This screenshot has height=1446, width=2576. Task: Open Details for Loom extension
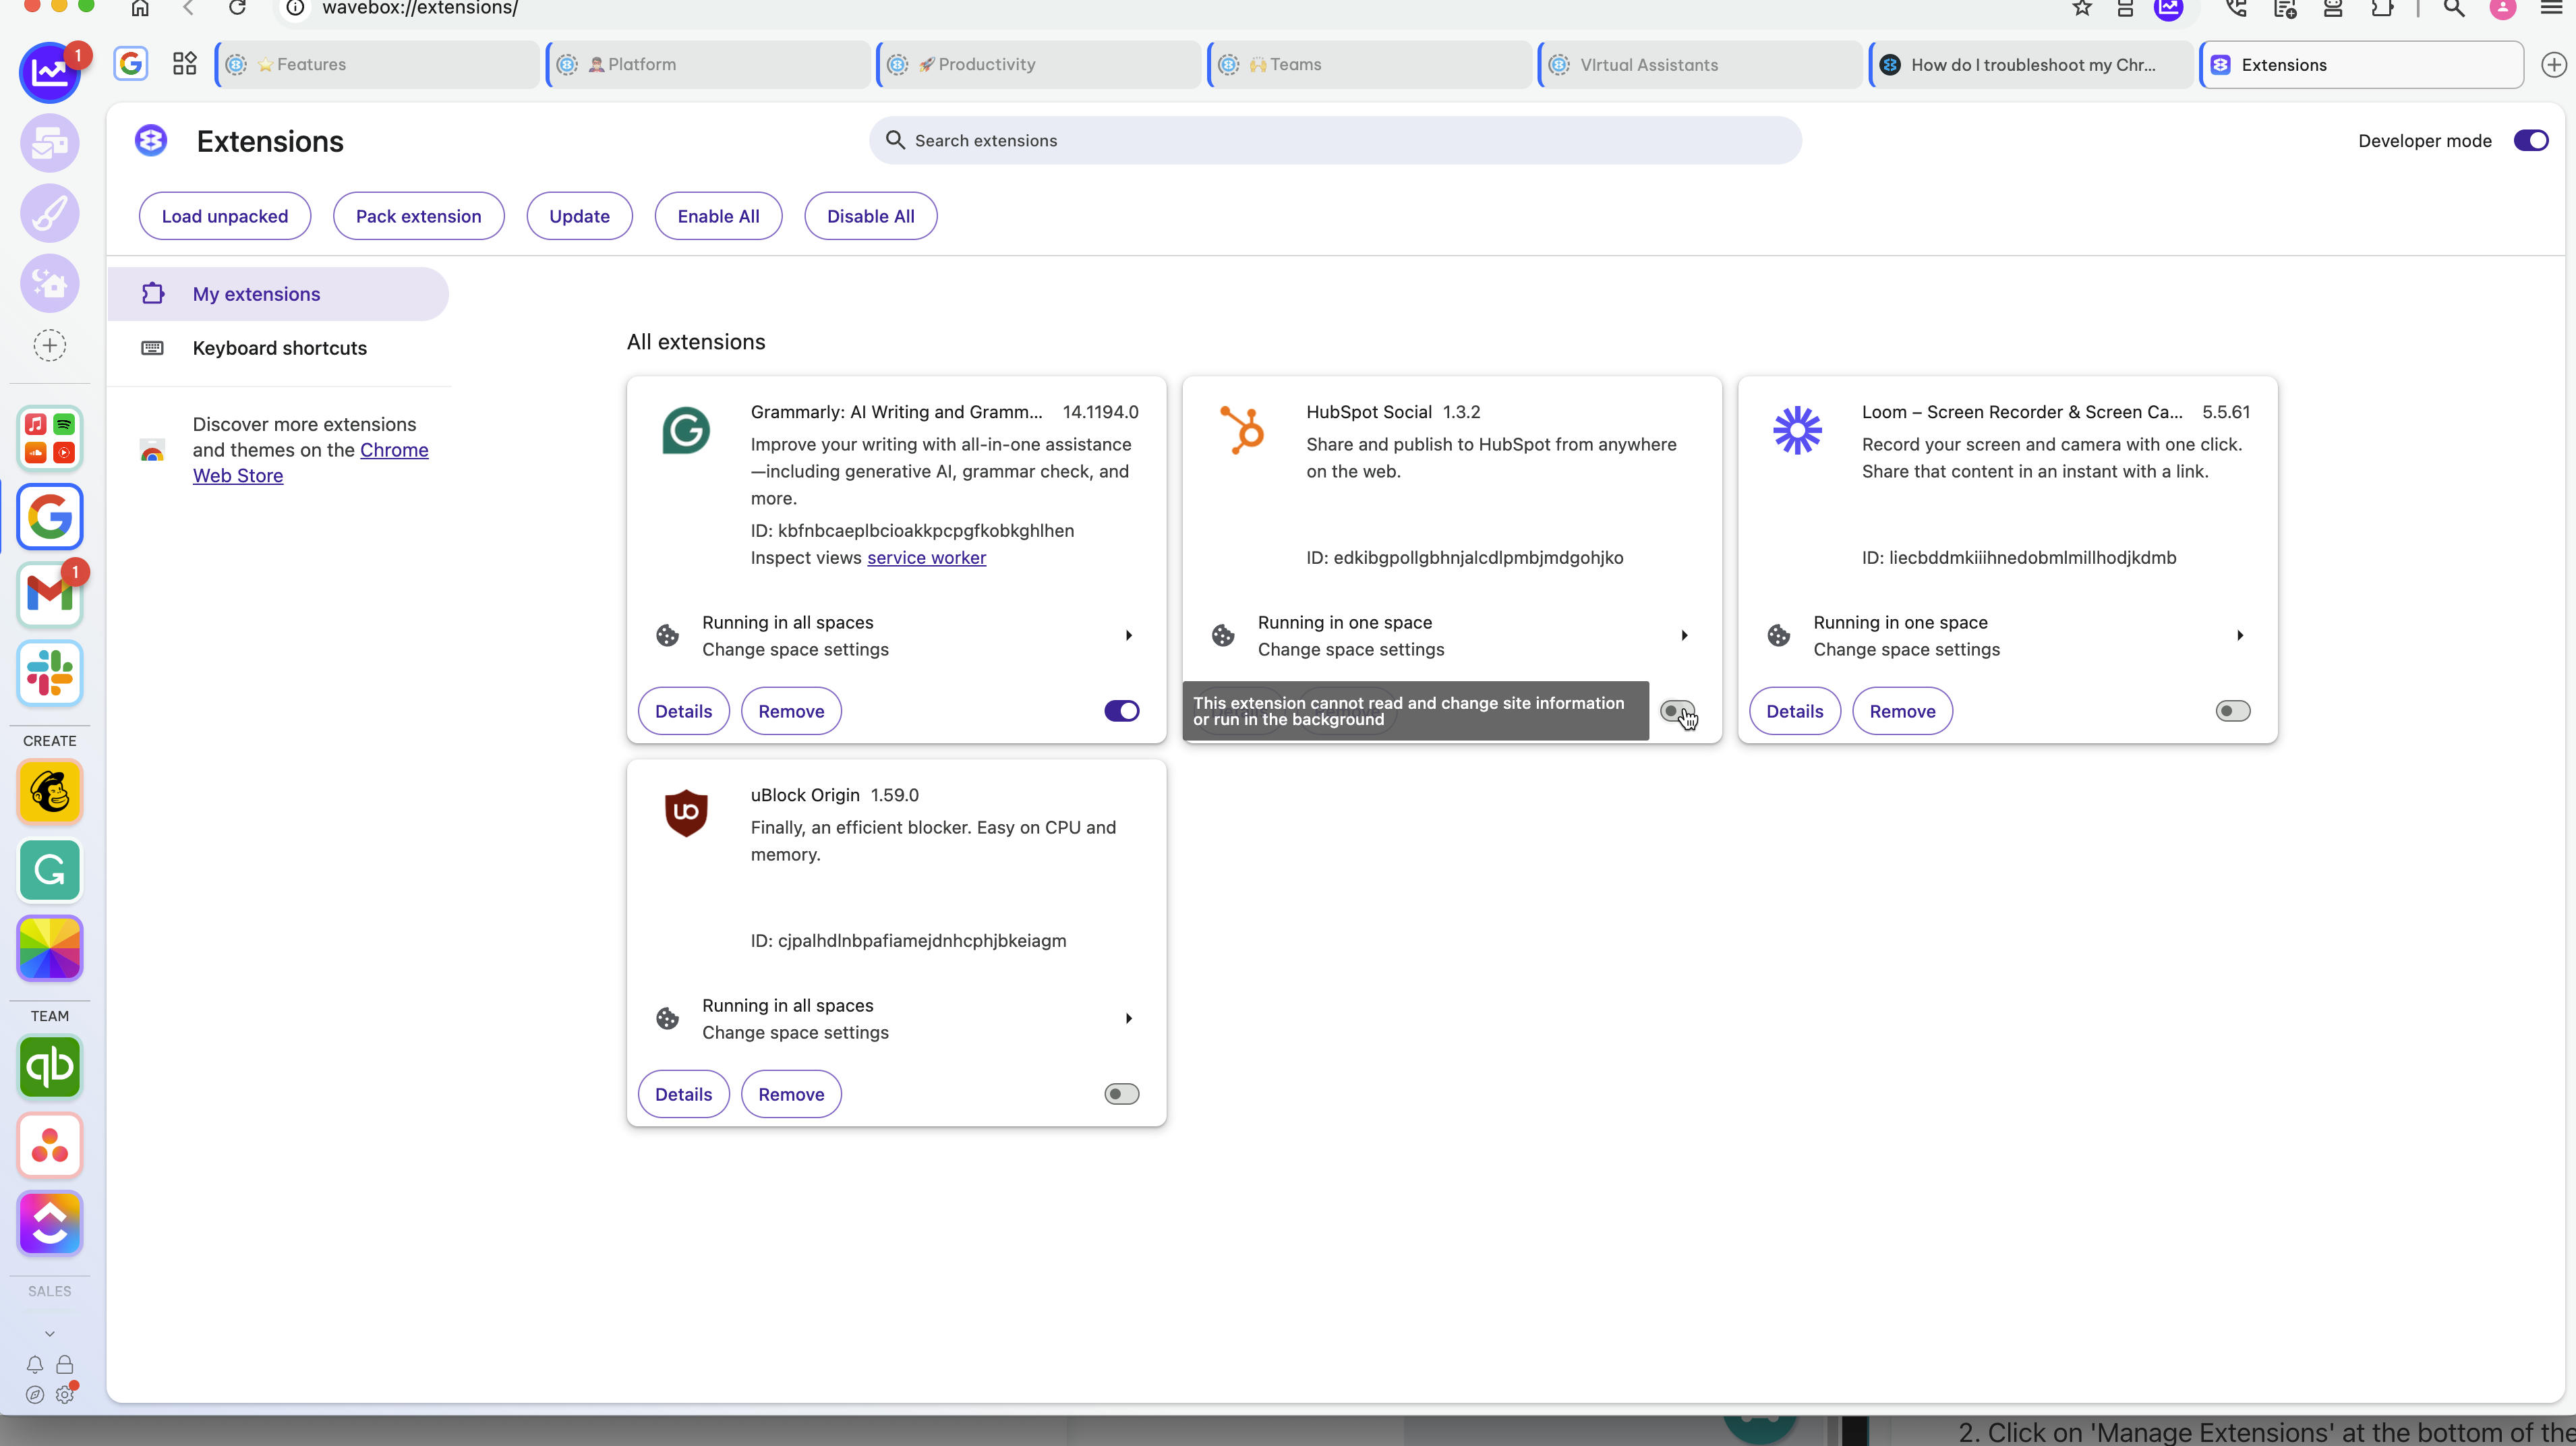point(1795,711)
